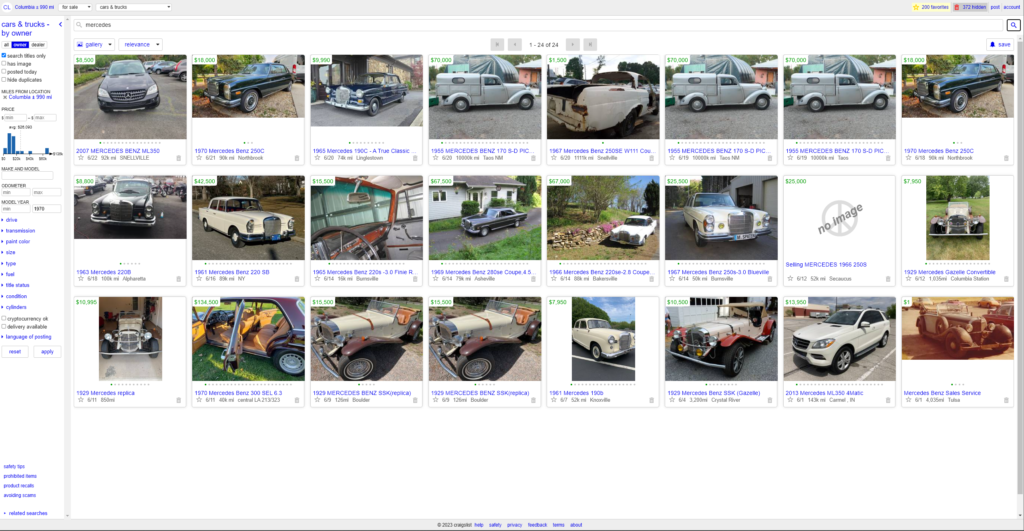Switch seller filter to all
This screenshot has width=1024, height=531.
coord(6,45)
